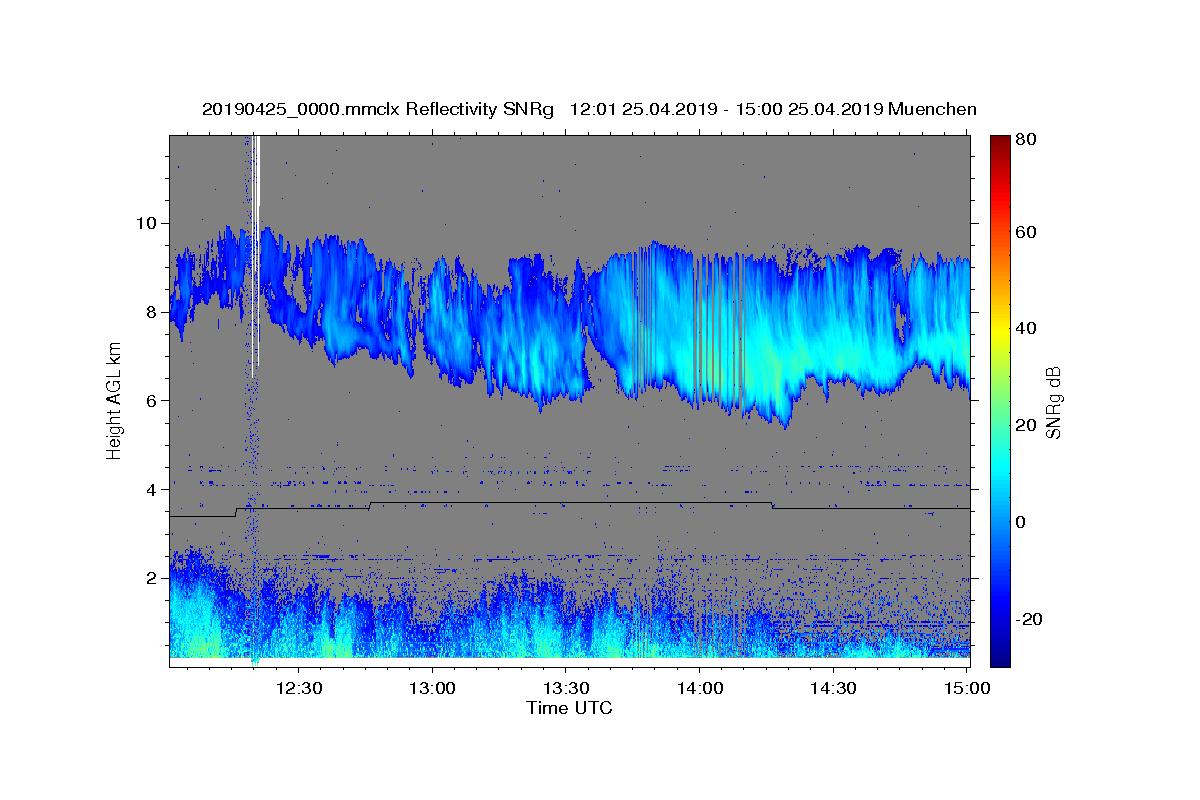Click the 13:00 time tick label
The image size is (1200, 800).
433,688
